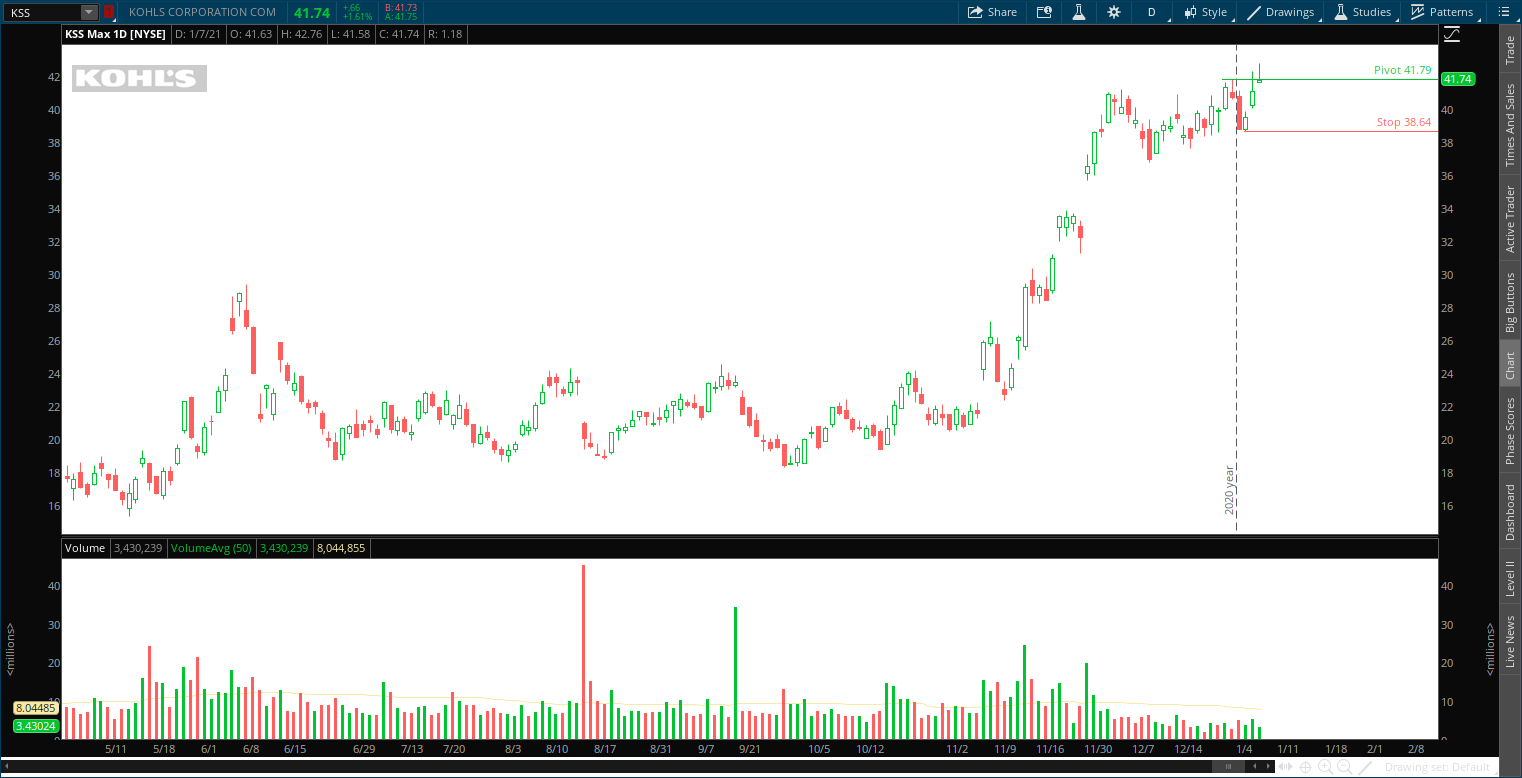
Task: Click the last price 41.74 in header
Action: pos(312,12)
